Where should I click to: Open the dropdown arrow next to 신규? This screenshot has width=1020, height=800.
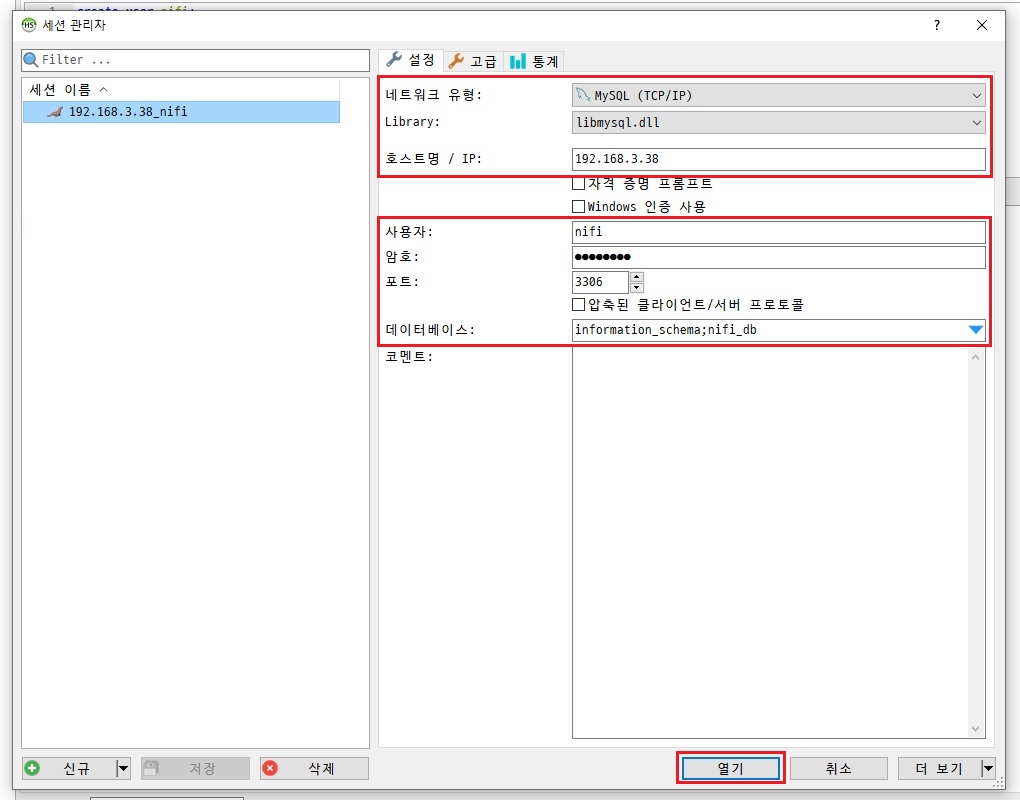pyautogui.click(x=123, y=768)
